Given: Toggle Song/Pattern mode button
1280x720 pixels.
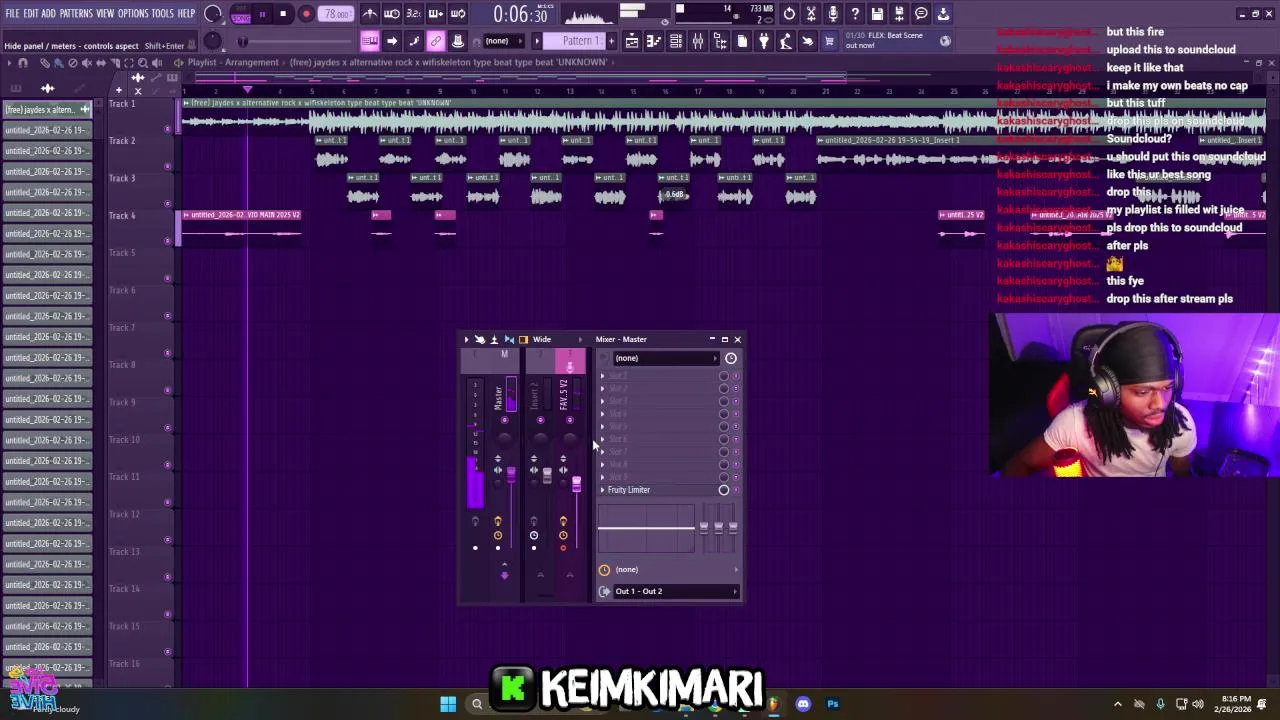Looking at the screenshot, I should (241, 14).
